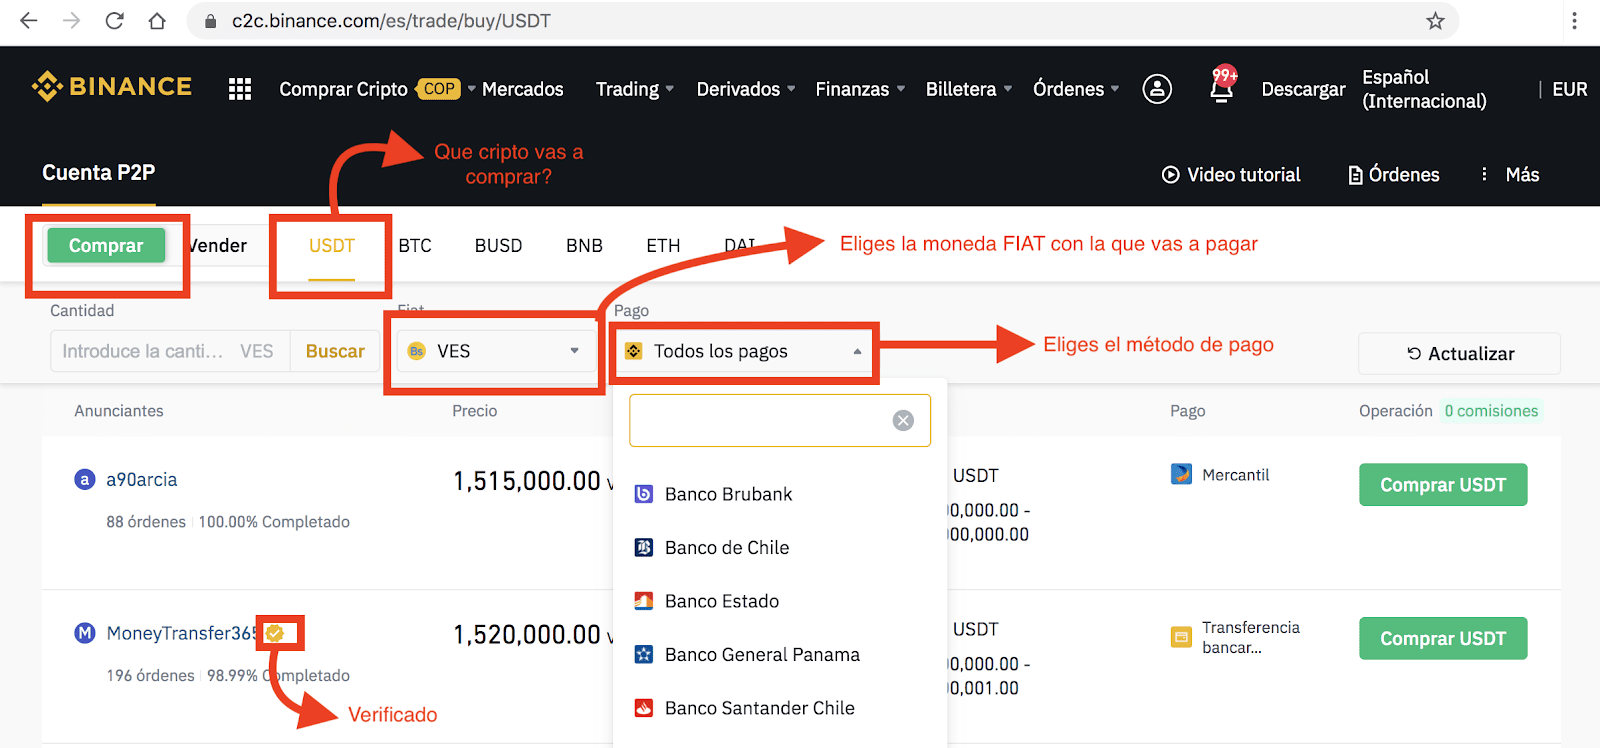
Task: Click the Banco Estado logo icon
Action: (644, 601)
